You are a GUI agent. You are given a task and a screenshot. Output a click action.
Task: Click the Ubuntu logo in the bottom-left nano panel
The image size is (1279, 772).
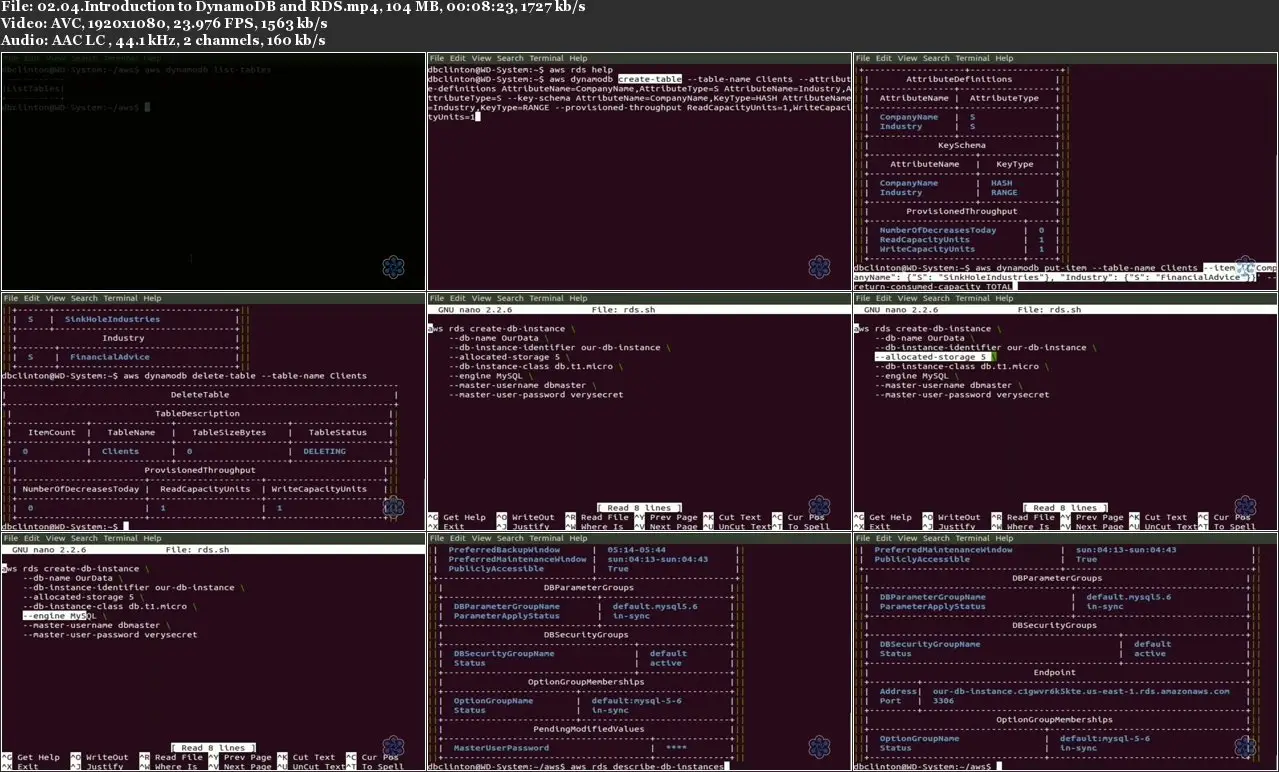click(393, 745)
